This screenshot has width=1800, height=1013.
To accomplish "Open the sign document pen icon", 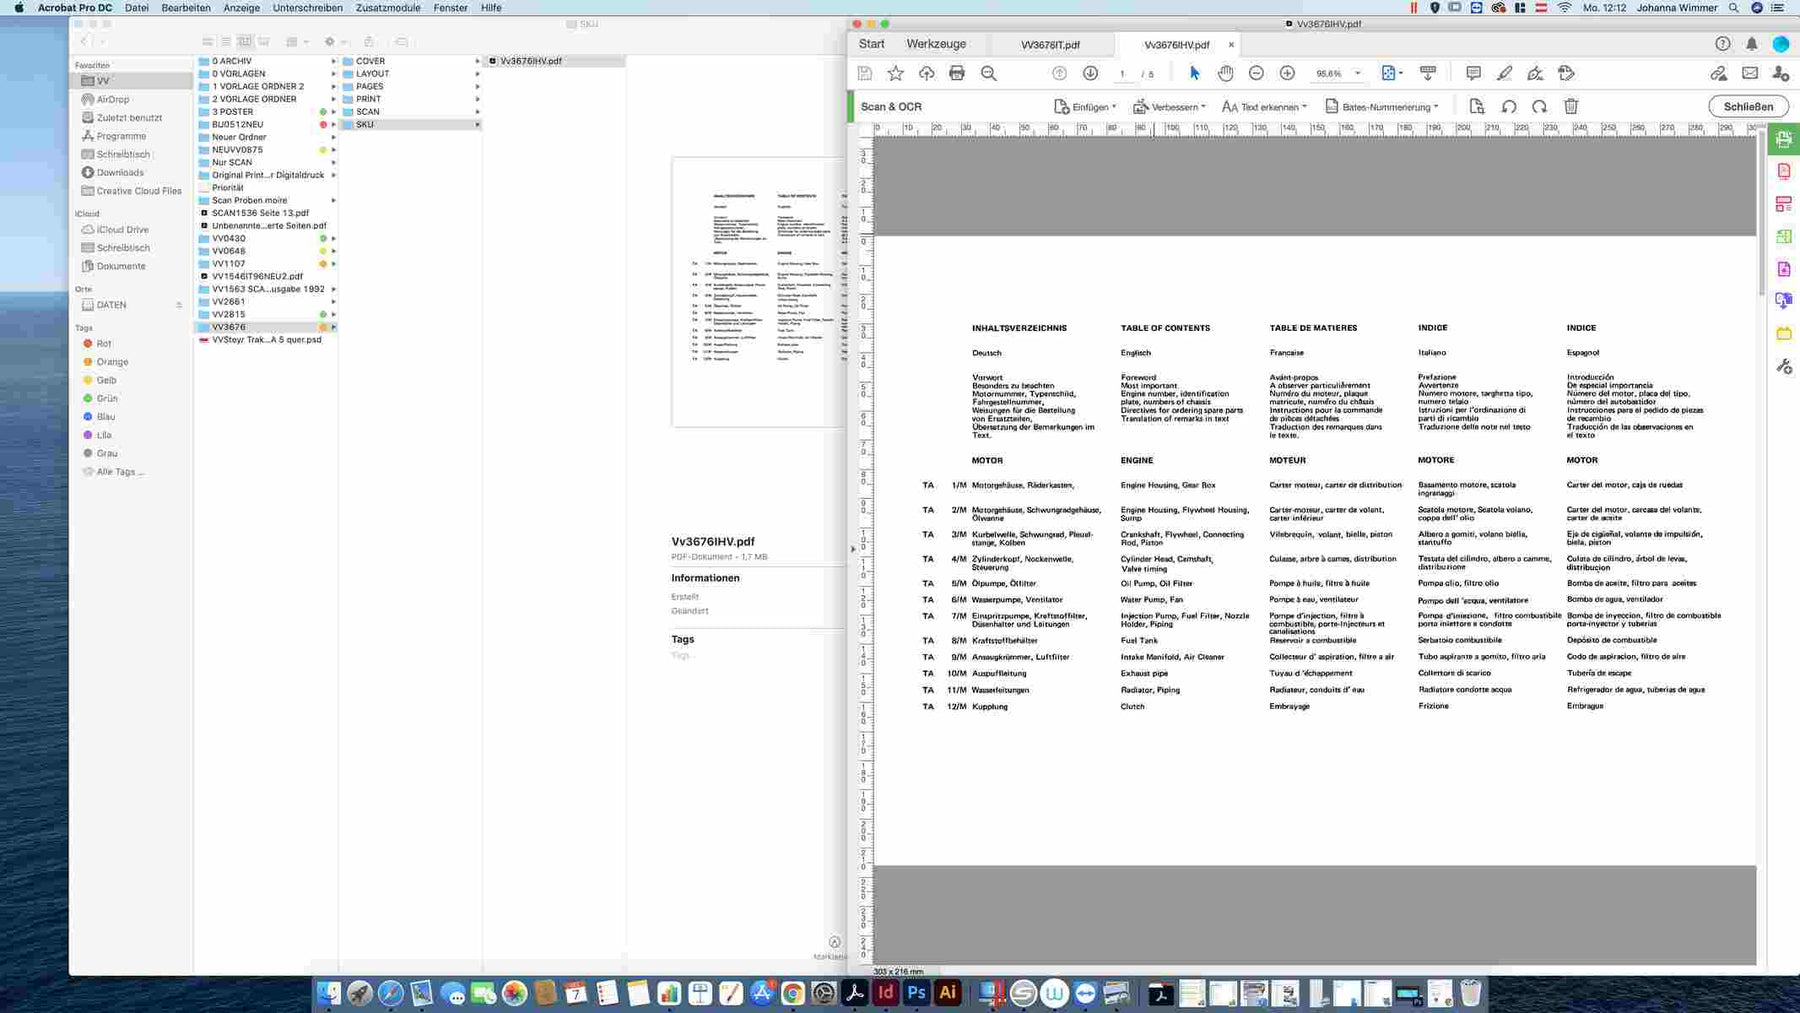I will point(1535,73).
